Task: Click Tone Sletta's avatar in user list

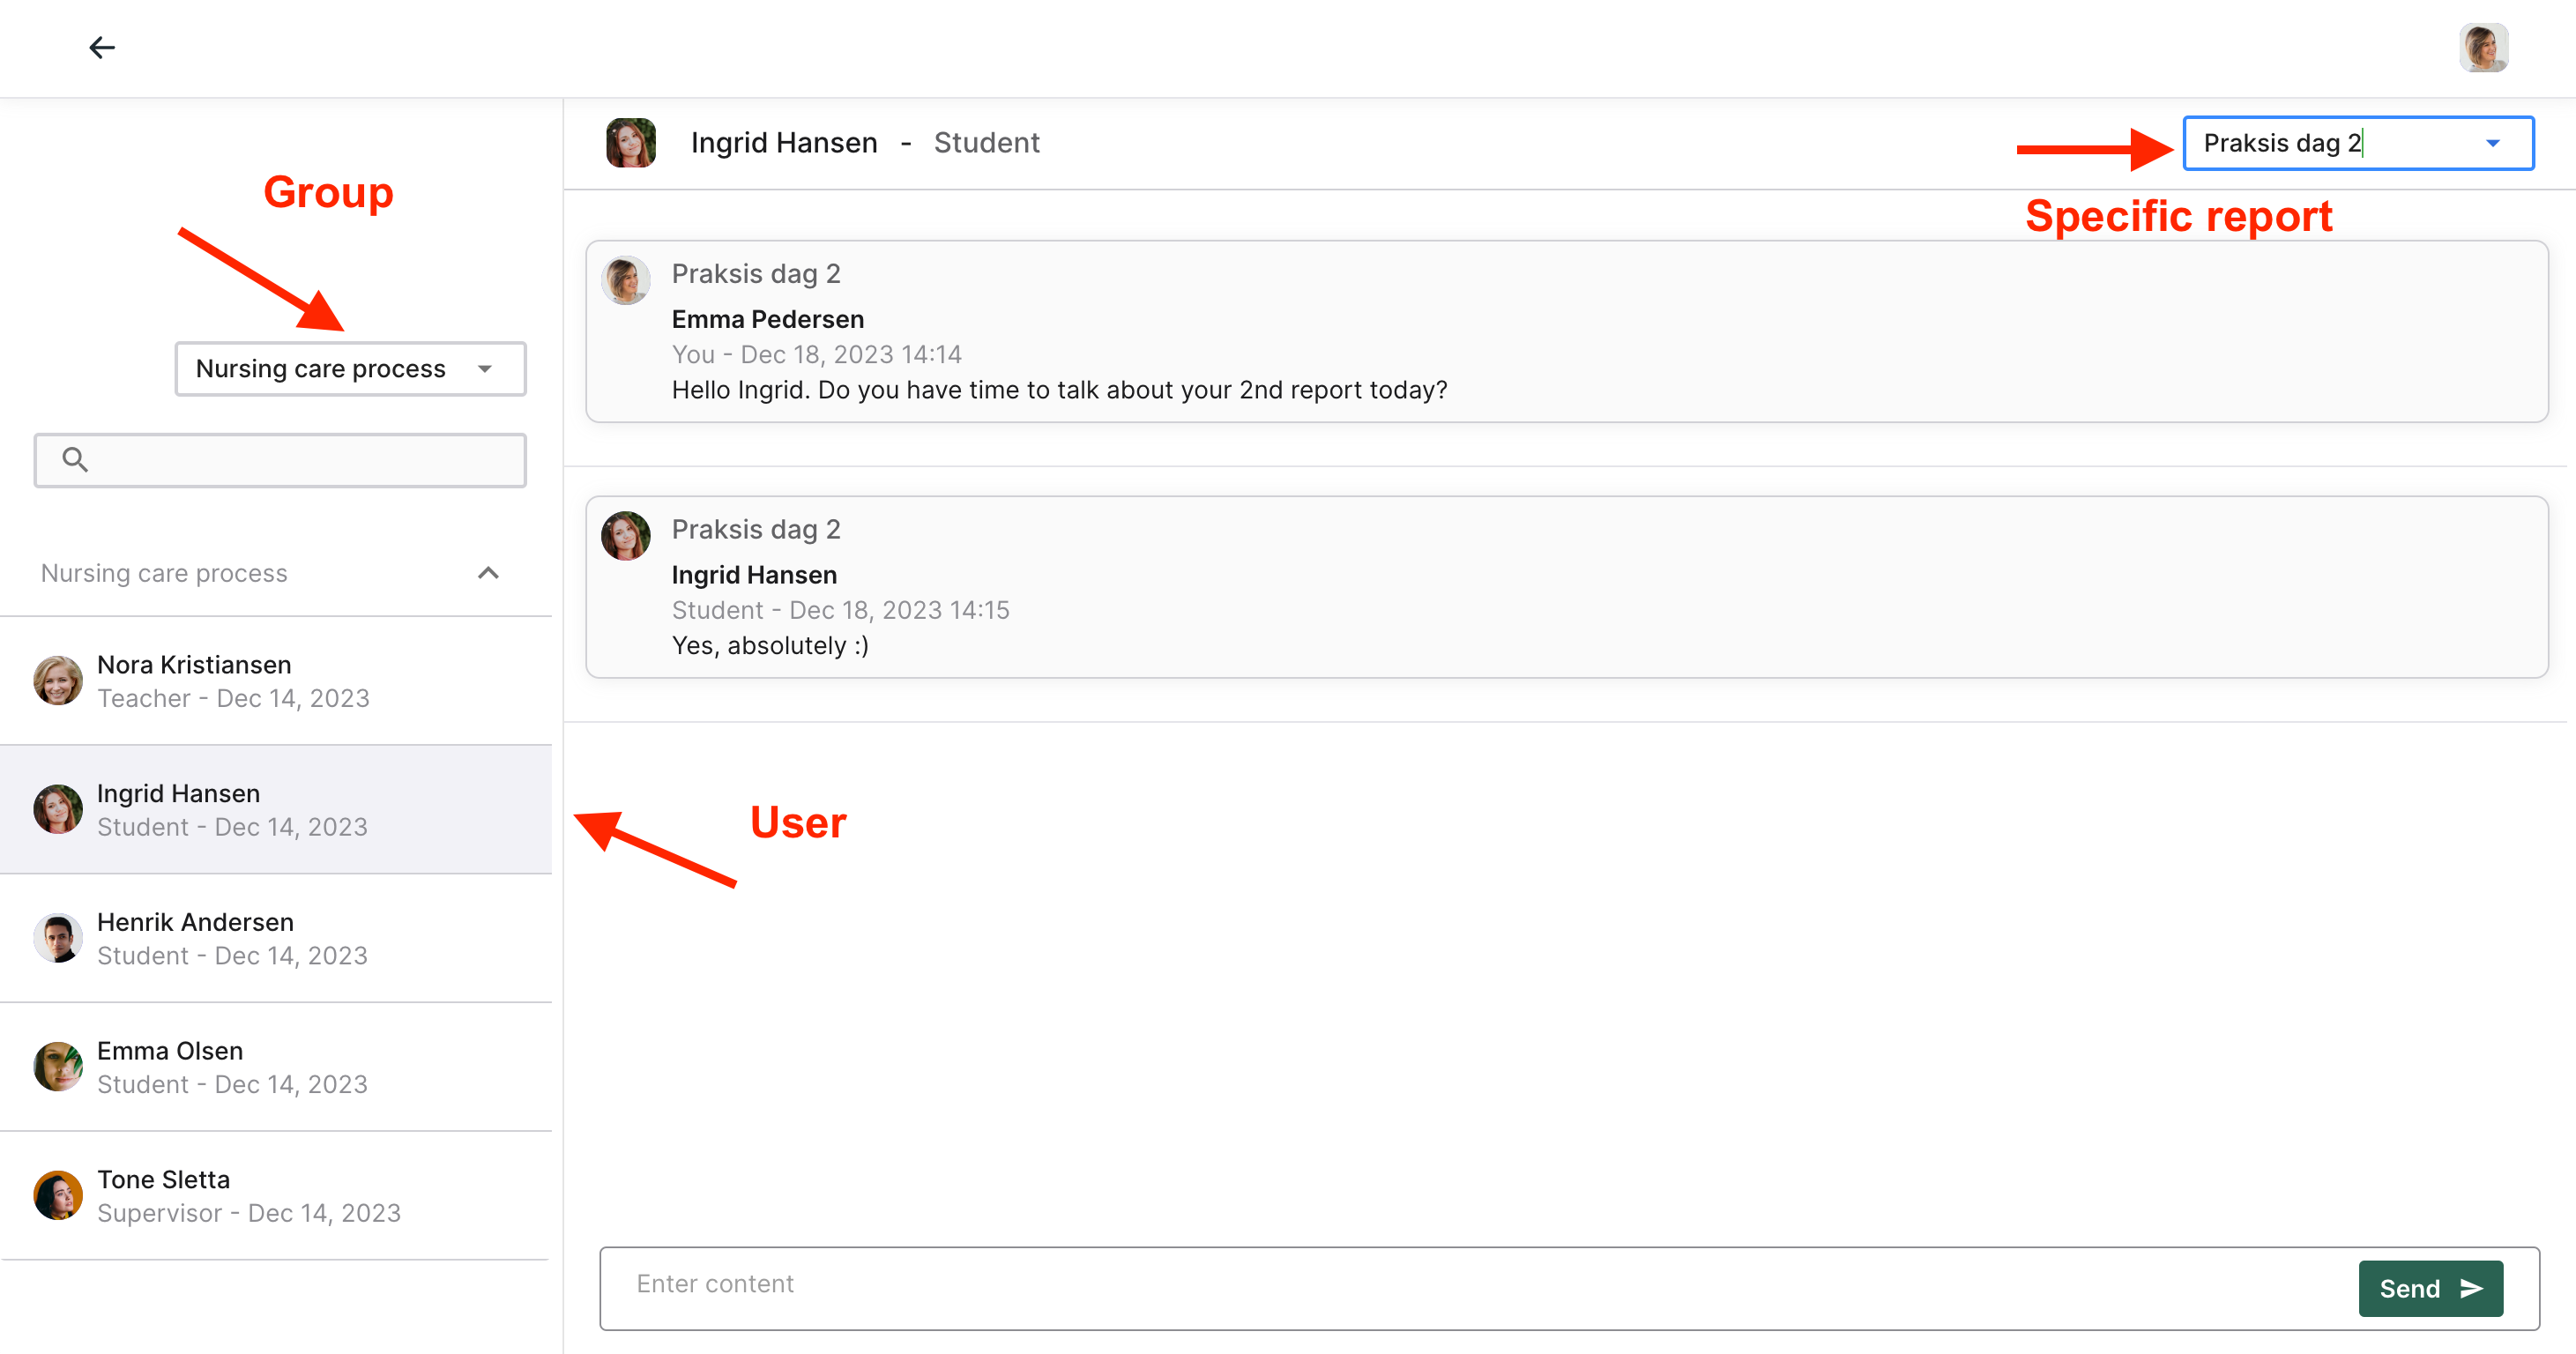Action: [58, 1195]
